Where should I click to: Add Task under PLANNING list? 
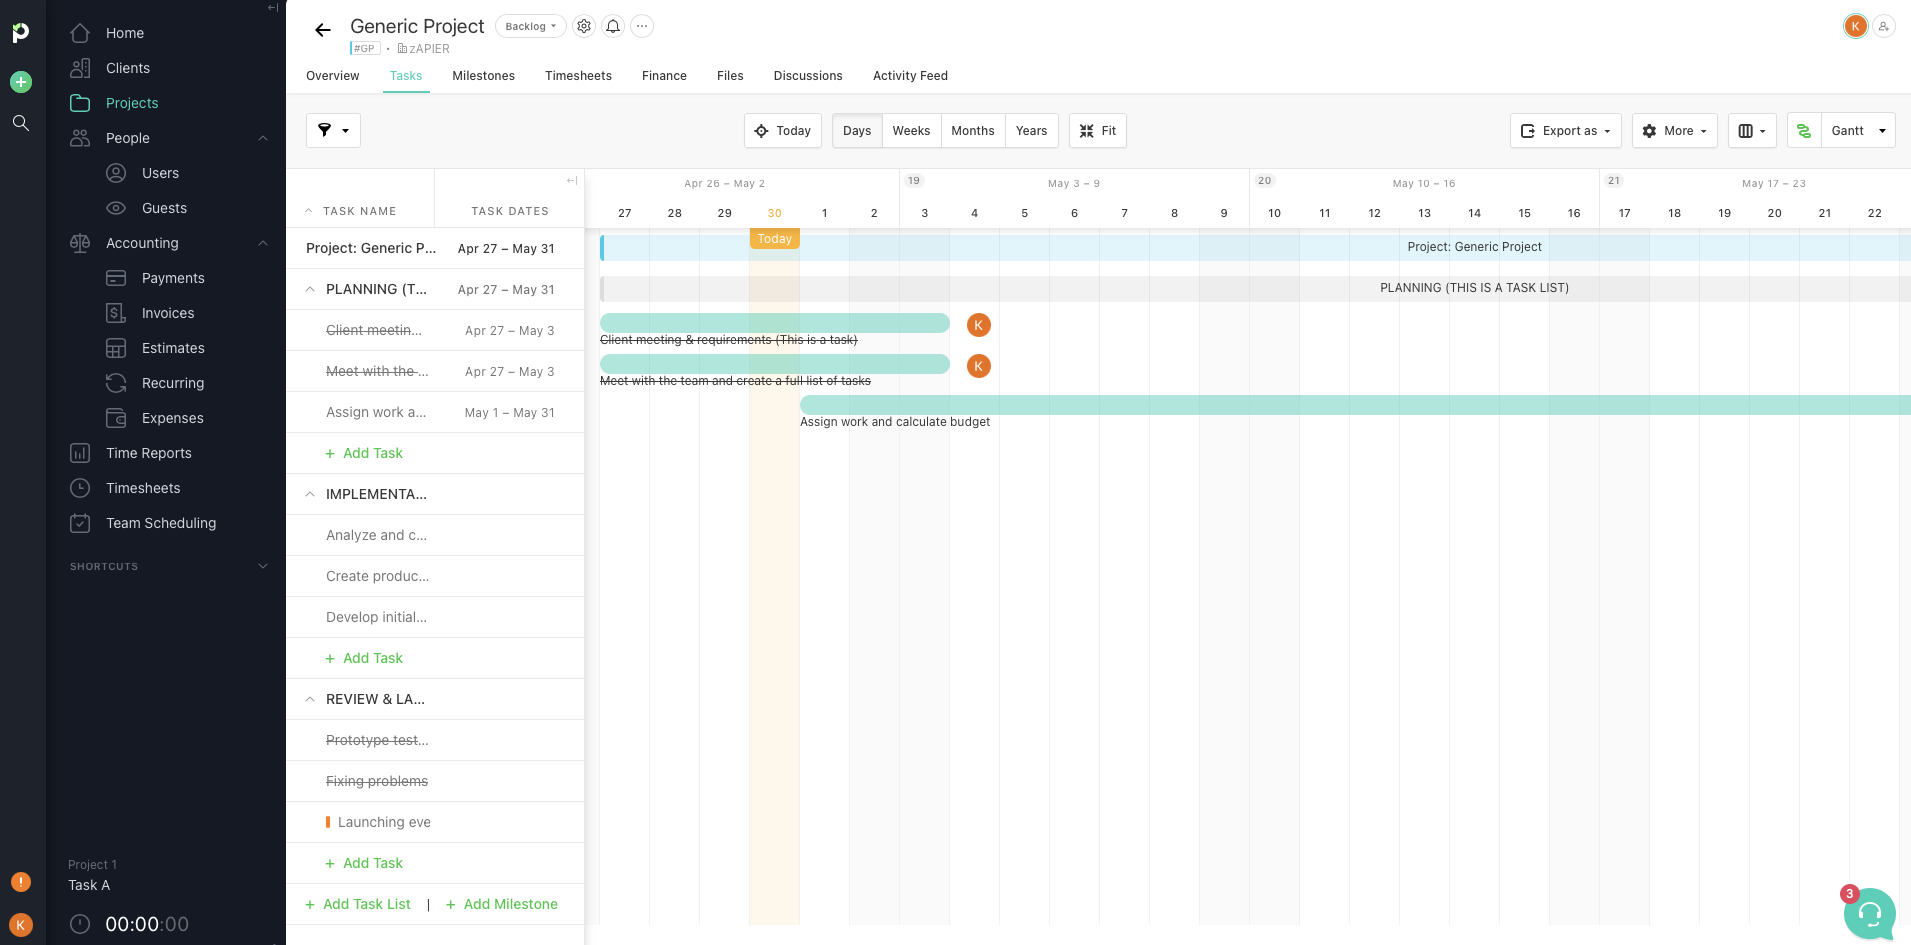tap(364, 453)
